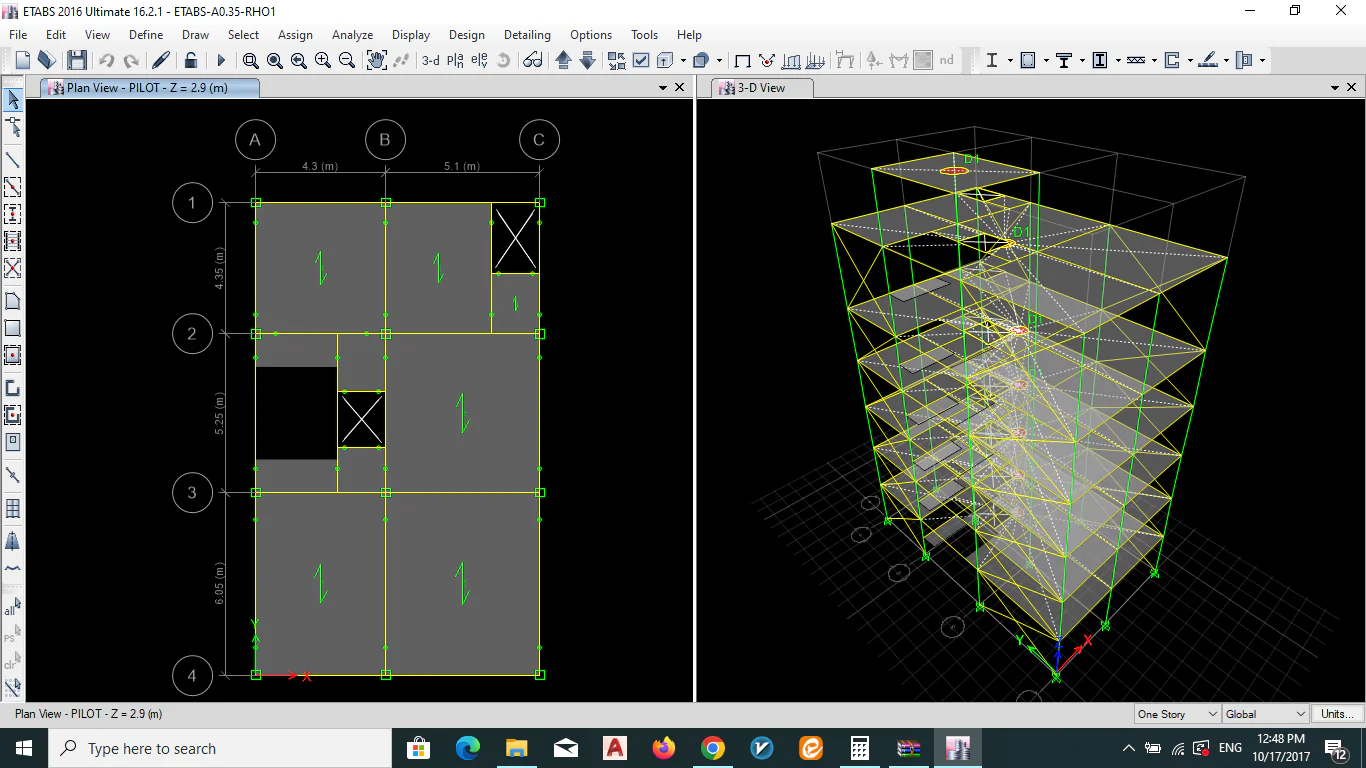This screenshot has height=768, width=1366.
Task: Open the One Story dropdown
Action: [x=1177, y=714]
